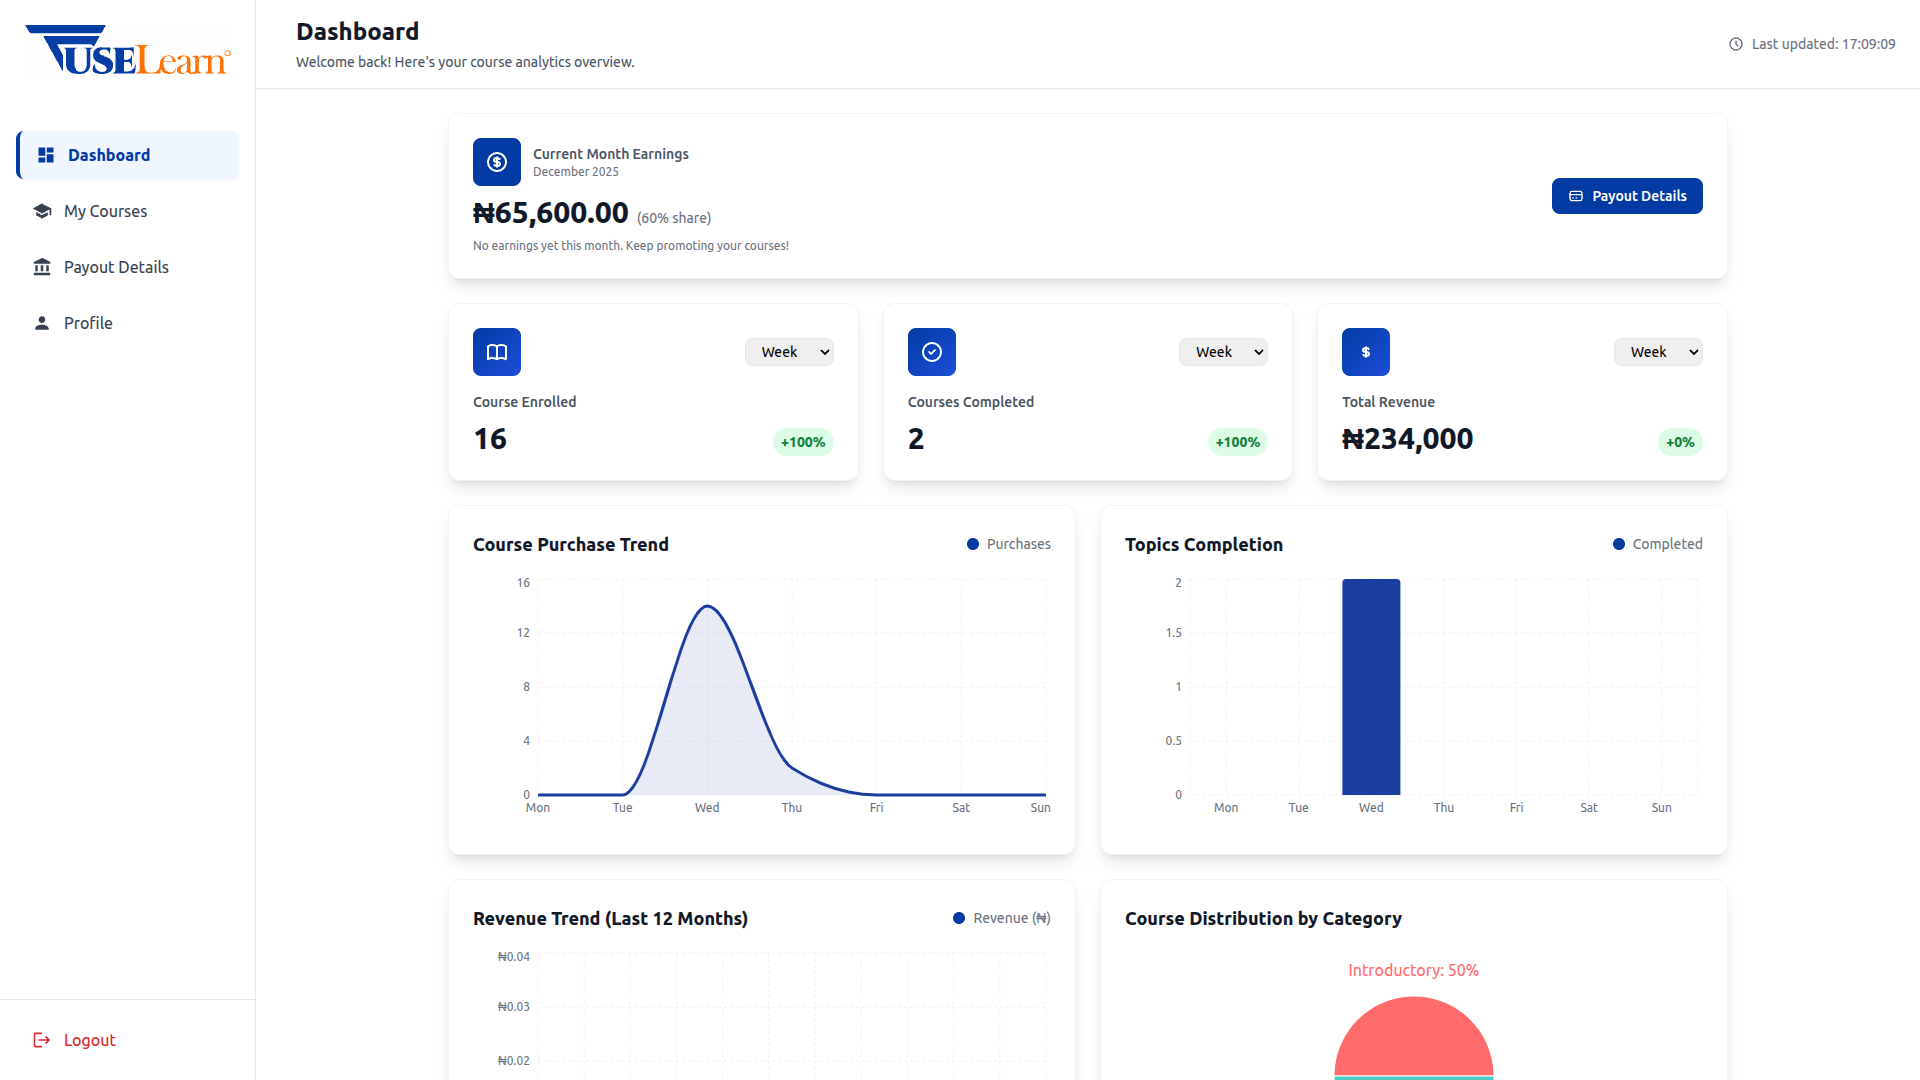The image size is (1920, 1080).
Task: Open the Courses Completed Week dropdown
Action: click(x=1223, y=352)
